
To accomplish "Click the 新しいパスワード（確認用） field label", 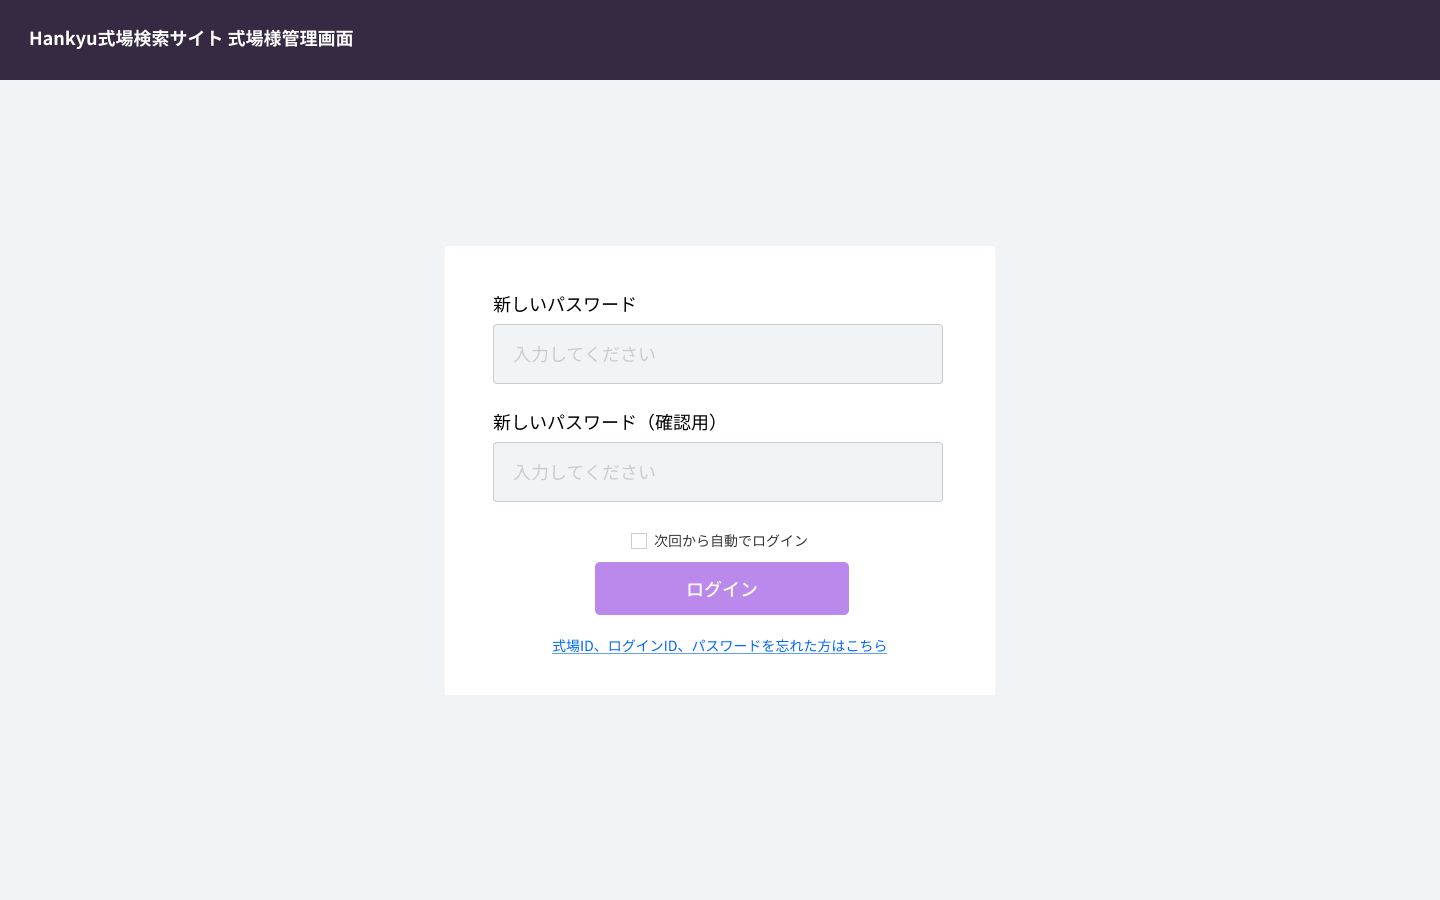I will click(606, 422).
